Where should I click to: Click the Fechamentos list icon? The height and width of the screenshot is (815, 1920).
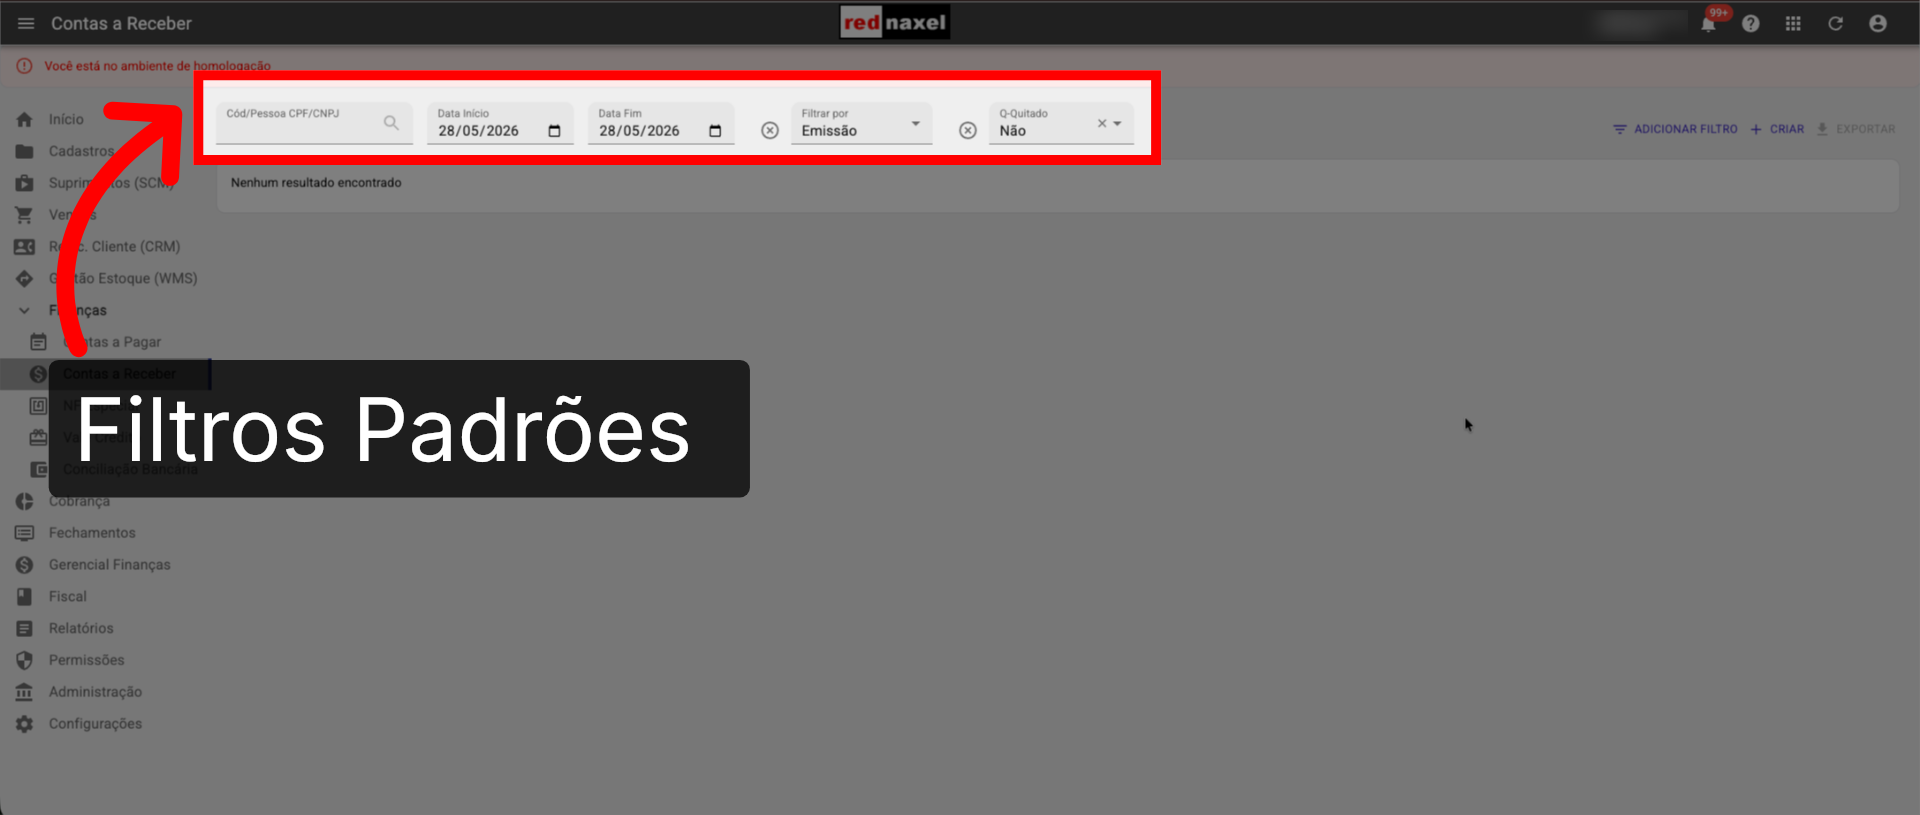[24, 533]
